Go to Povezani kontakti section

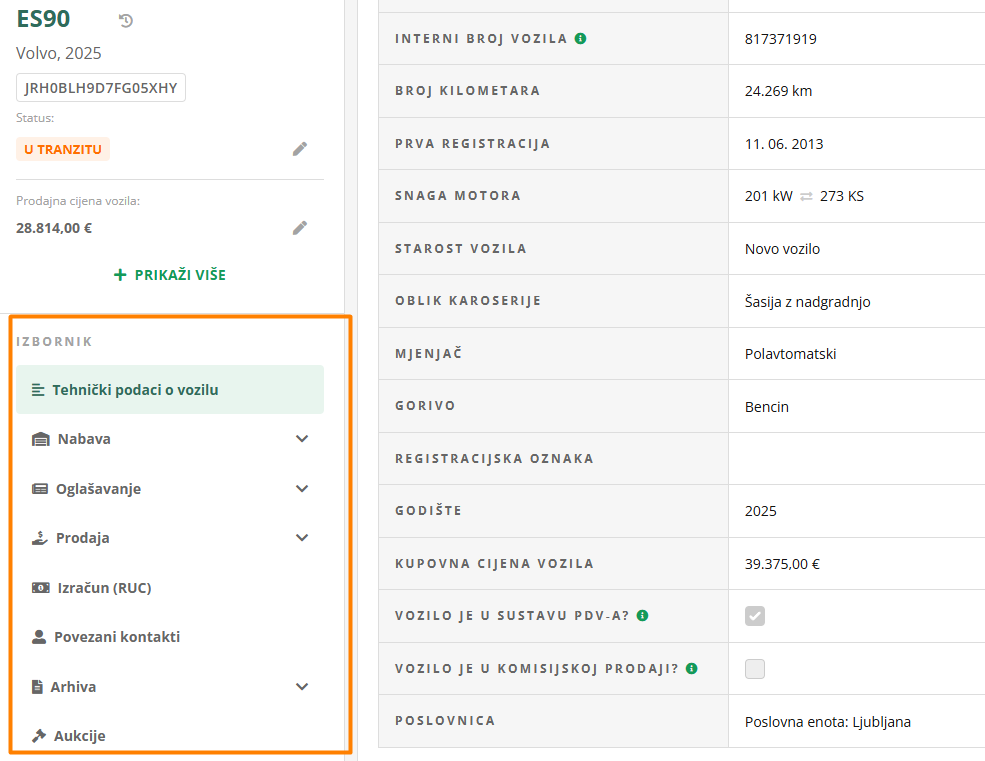(116, 637)
